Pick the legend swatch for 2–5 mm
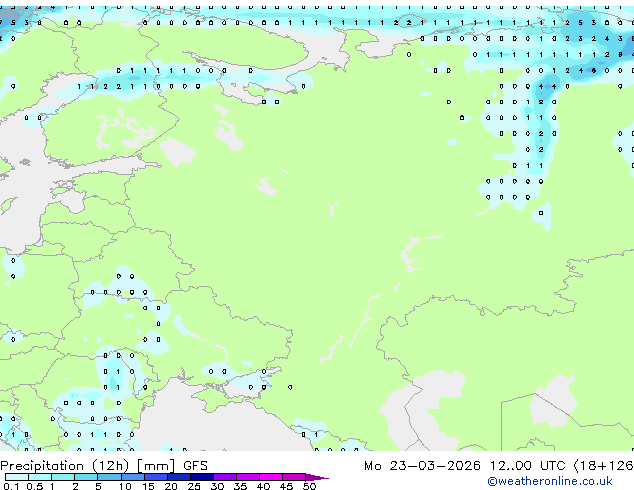 [x=86, y=477]
